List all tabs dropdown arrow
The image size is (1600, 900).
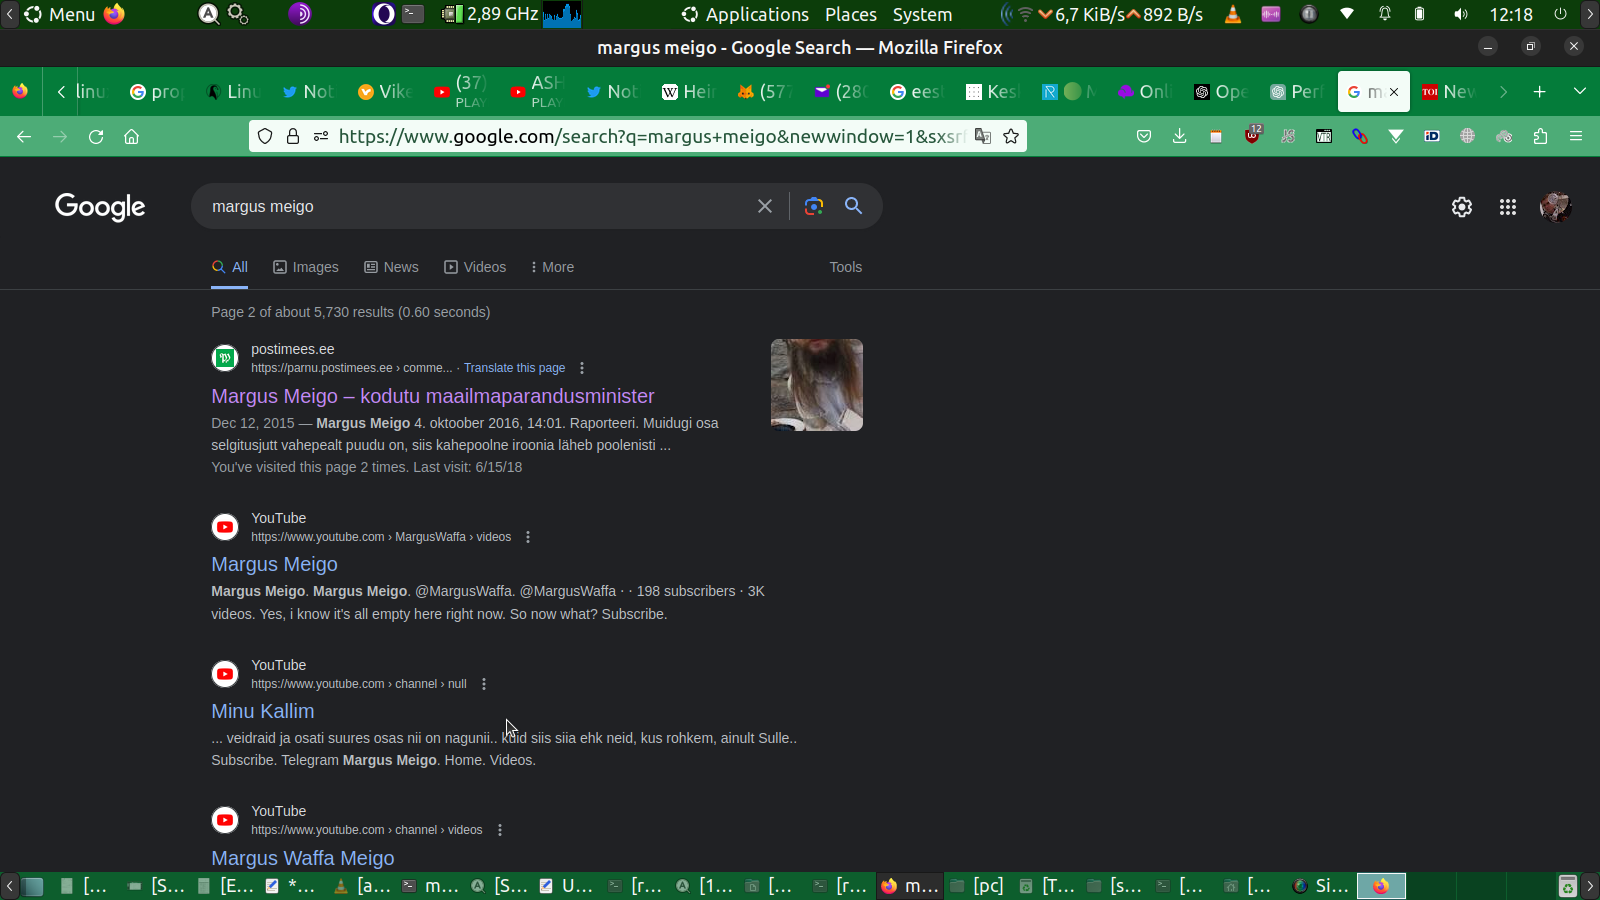[1580, 92]
